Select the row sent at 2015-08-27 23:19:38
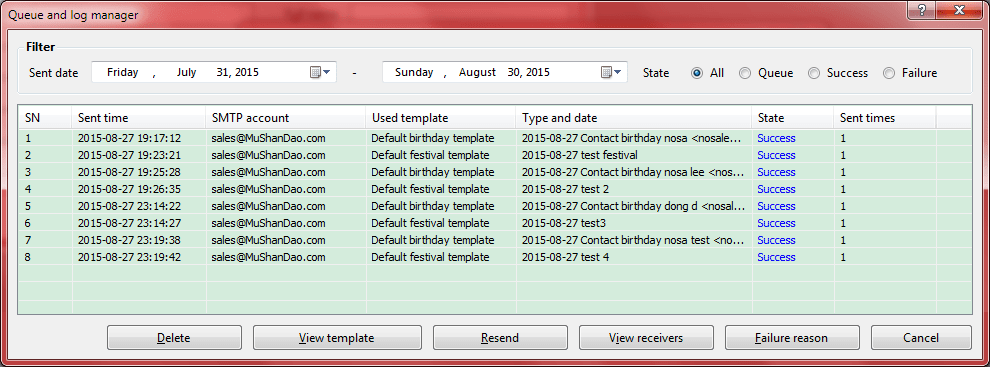Image resolution: width=990 pixels, height=367 pixels. pos(496,240)
